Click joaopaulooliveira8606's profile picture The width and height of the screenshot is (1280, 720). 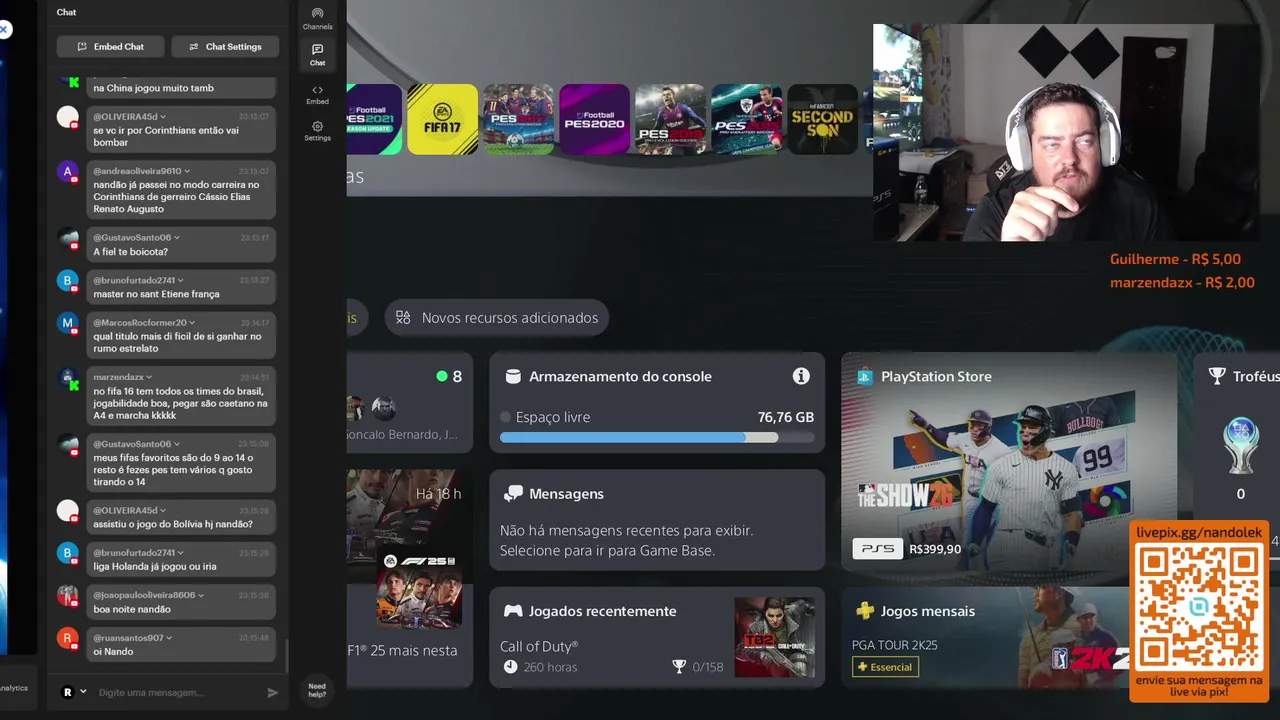pos(68,595)
